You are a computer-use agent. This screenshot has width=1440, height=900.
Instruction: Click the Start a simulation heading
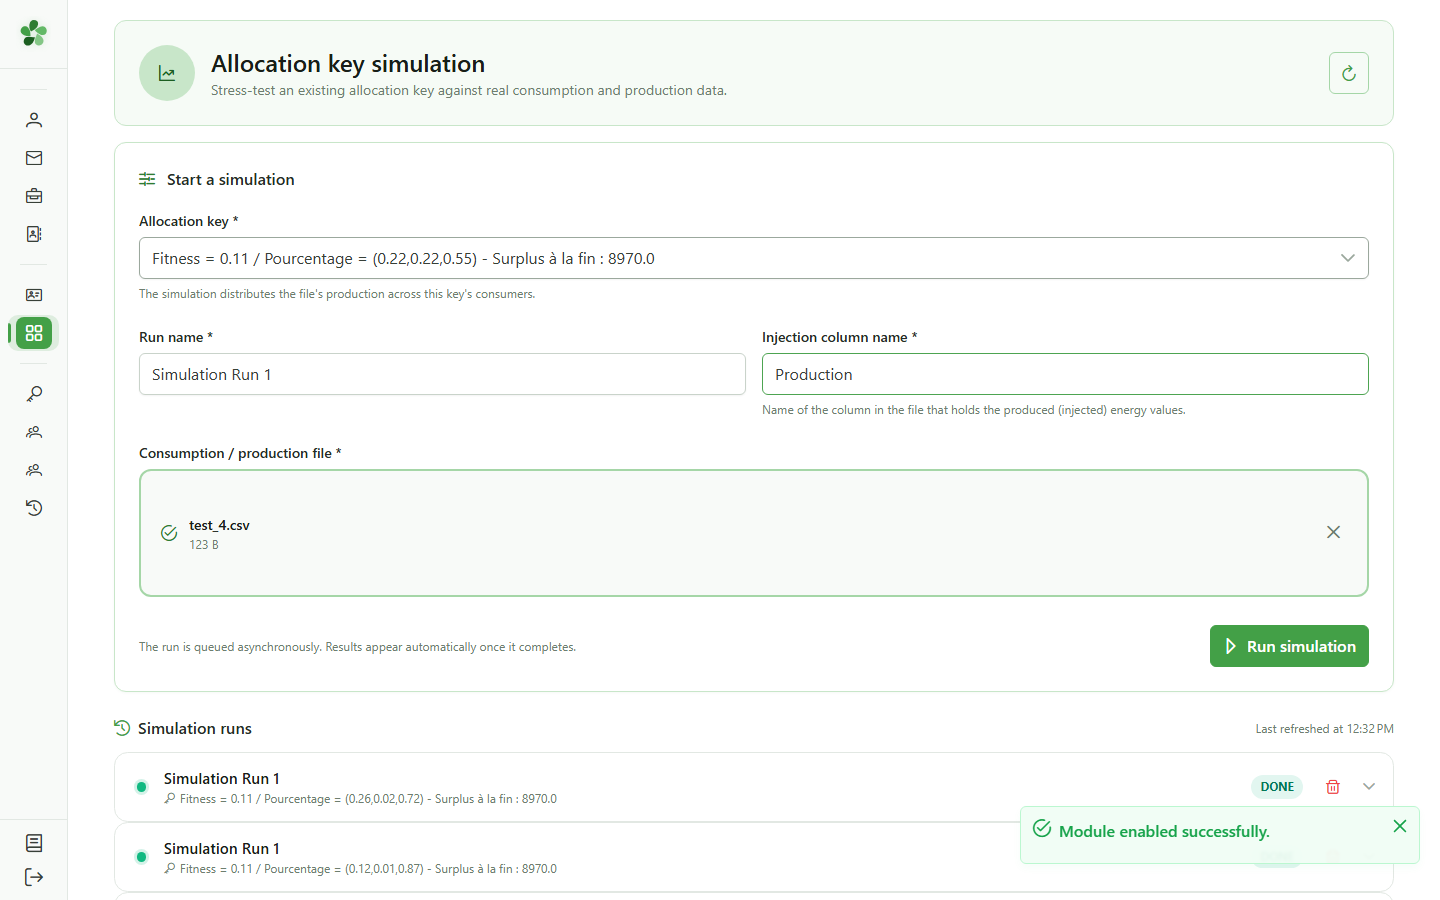coord(231,180)
